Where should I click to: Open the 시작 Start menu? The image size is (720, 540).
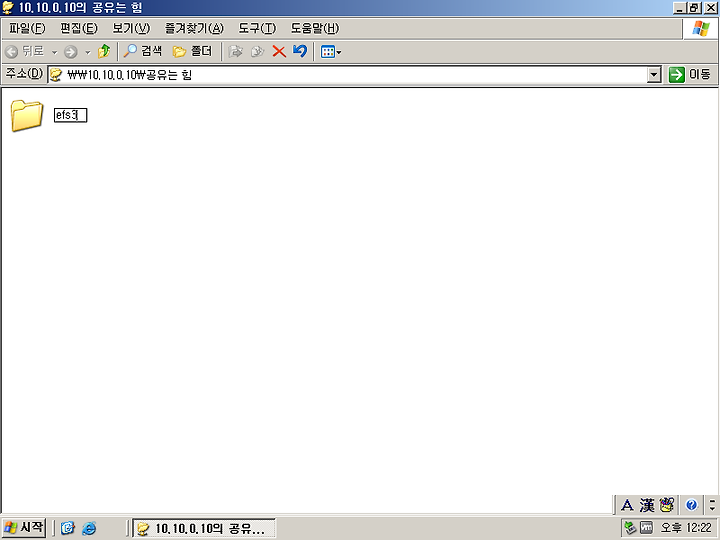(24, 527)
